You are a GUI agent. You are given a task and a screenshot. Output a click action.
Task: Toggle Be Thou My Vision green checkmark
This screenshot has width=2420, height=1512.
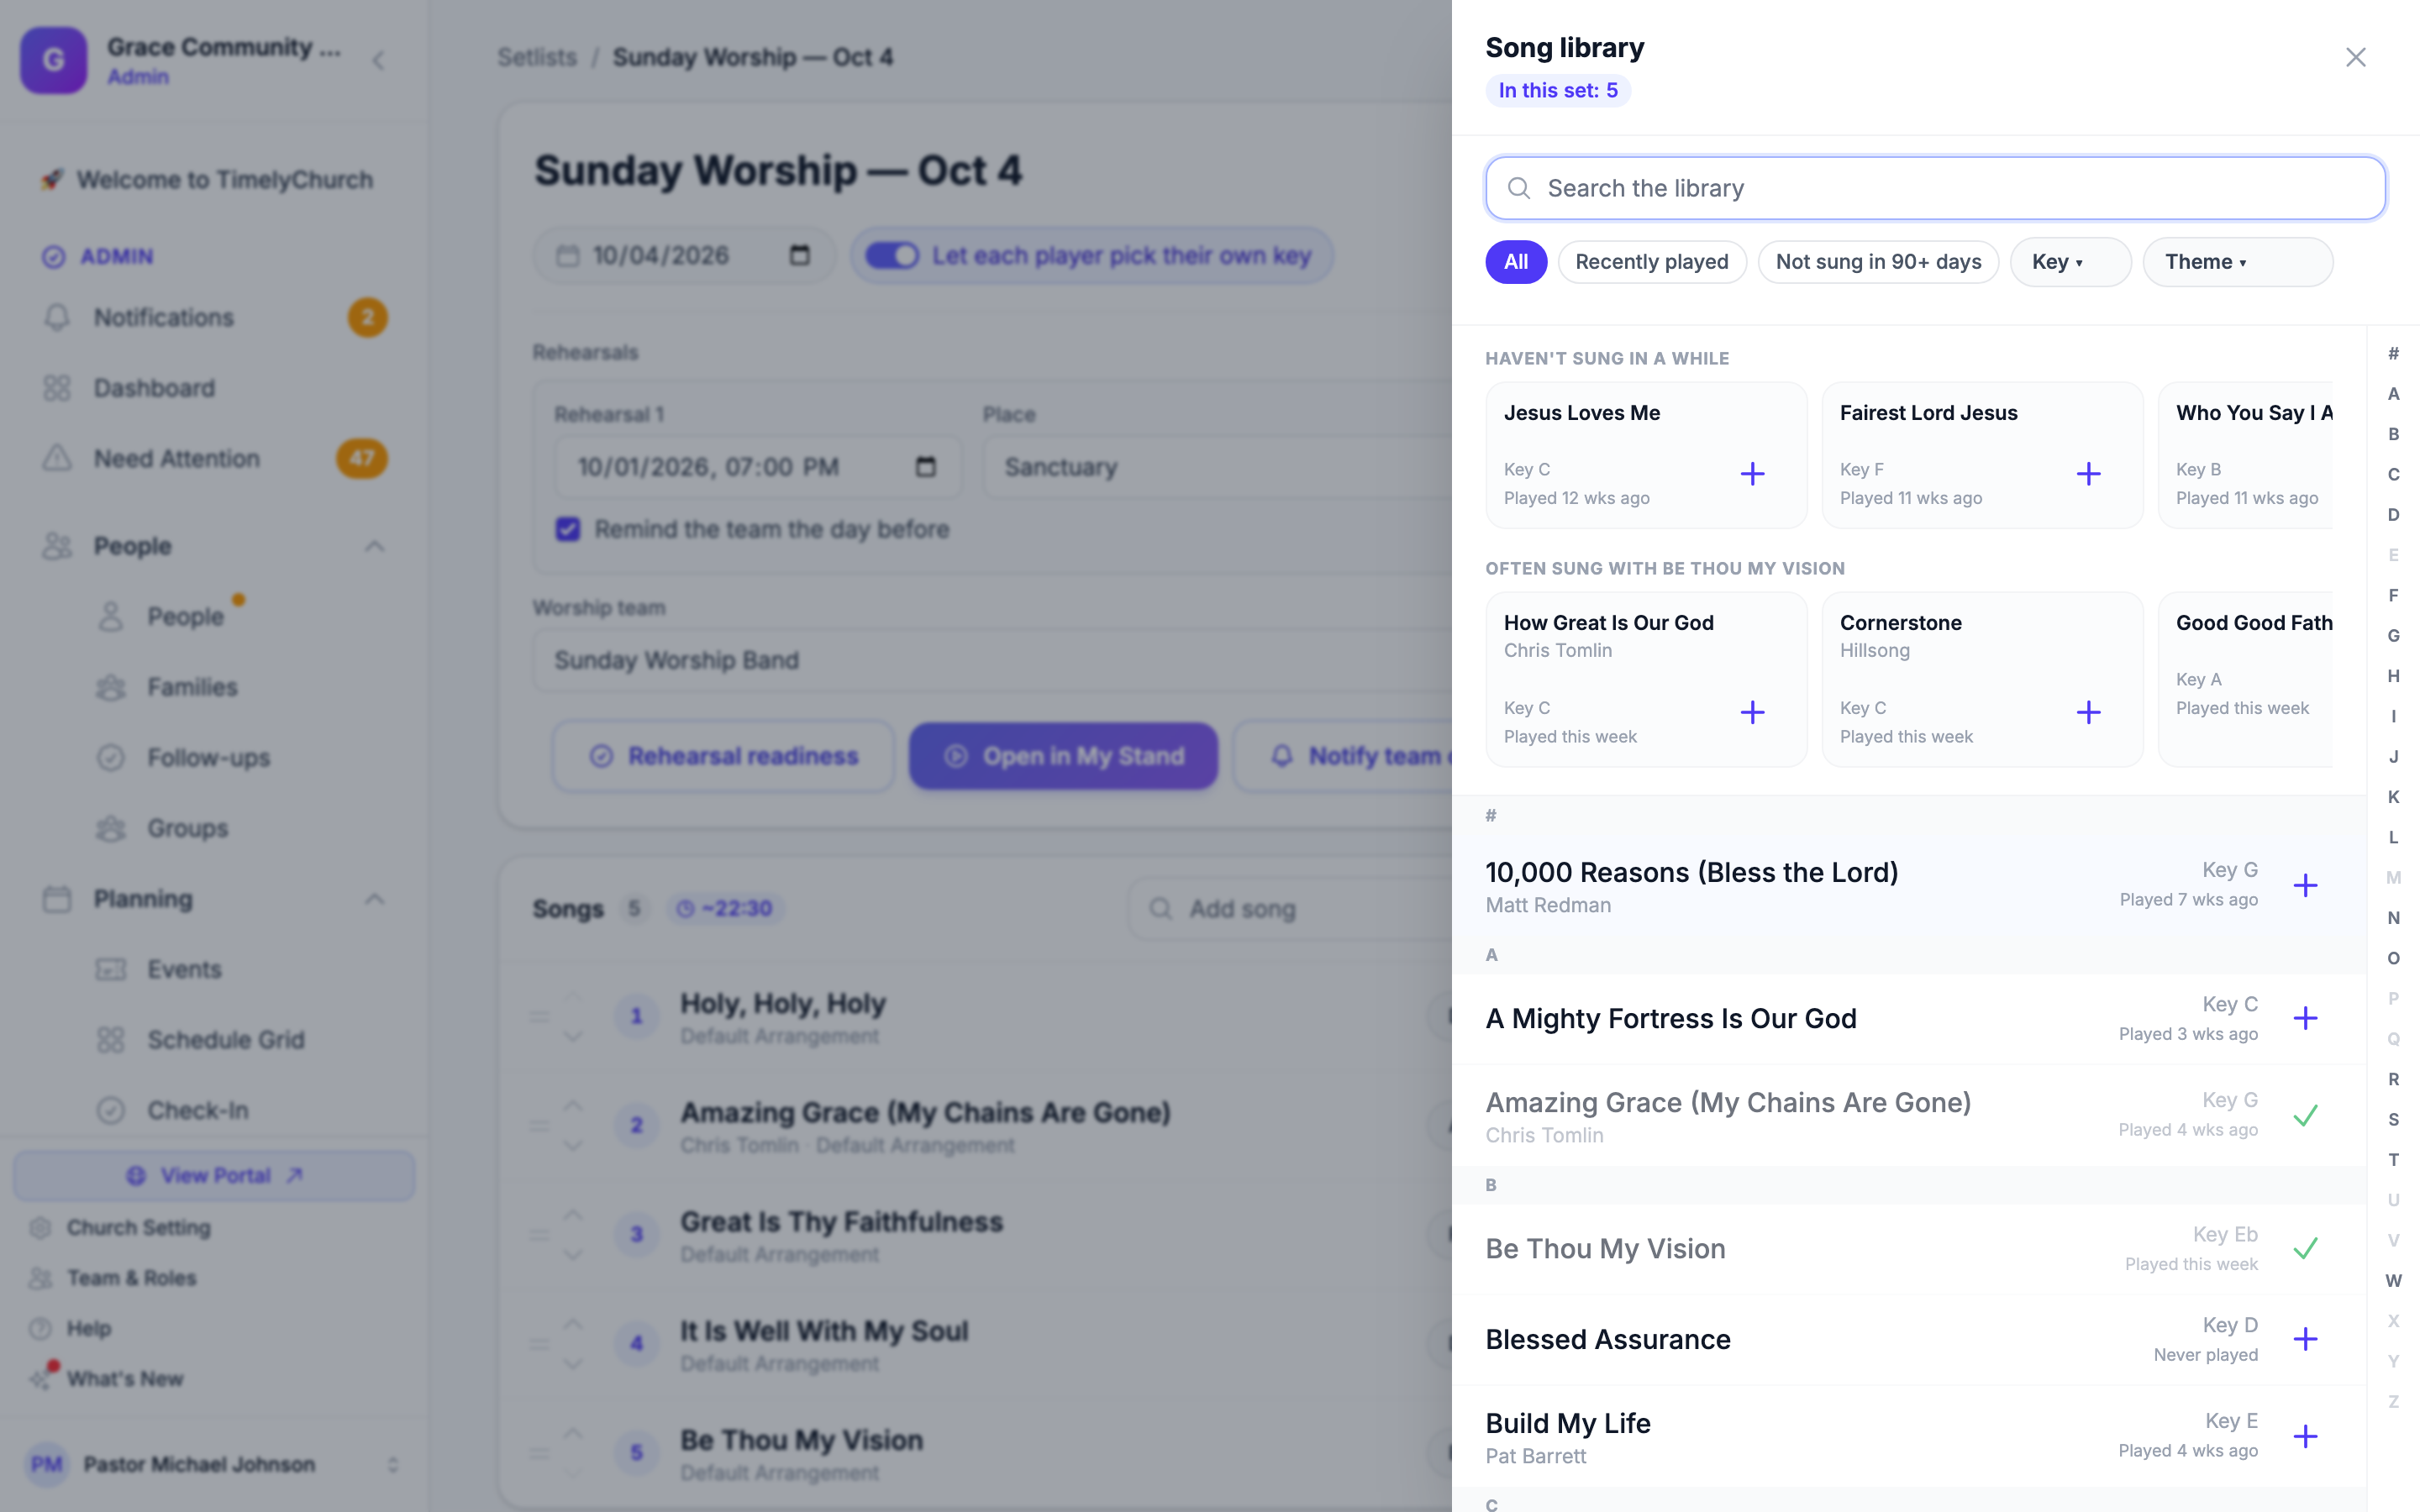(x=2305, y=1248)
